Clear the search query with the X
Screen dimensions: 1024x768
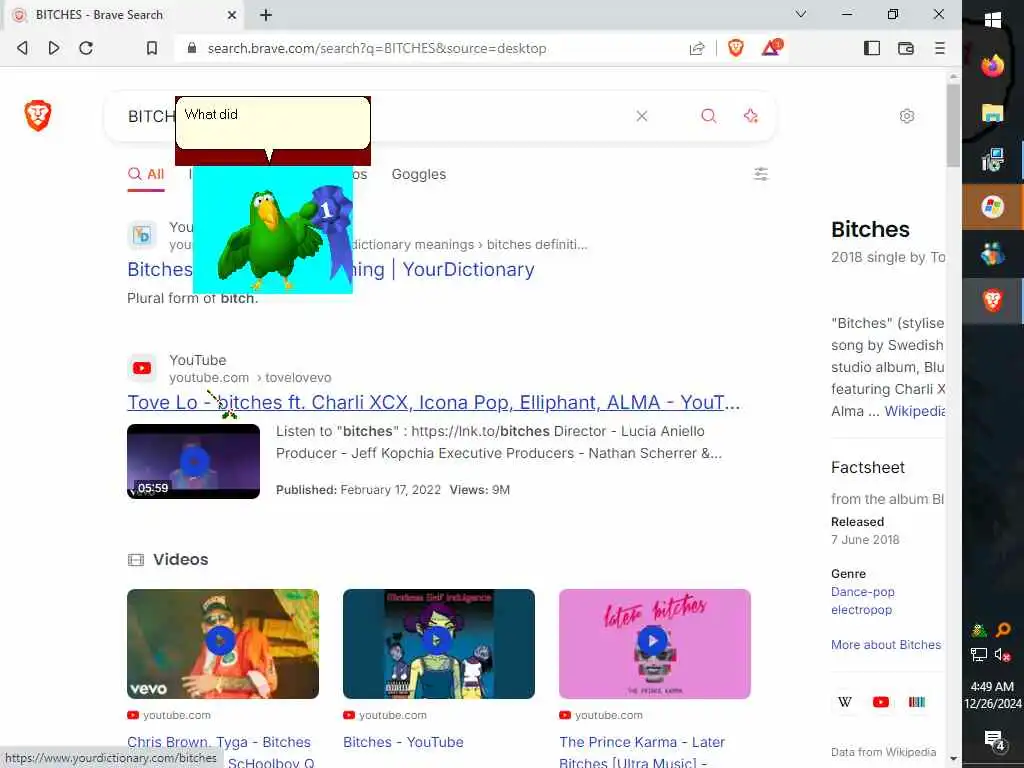coord(642,116)
